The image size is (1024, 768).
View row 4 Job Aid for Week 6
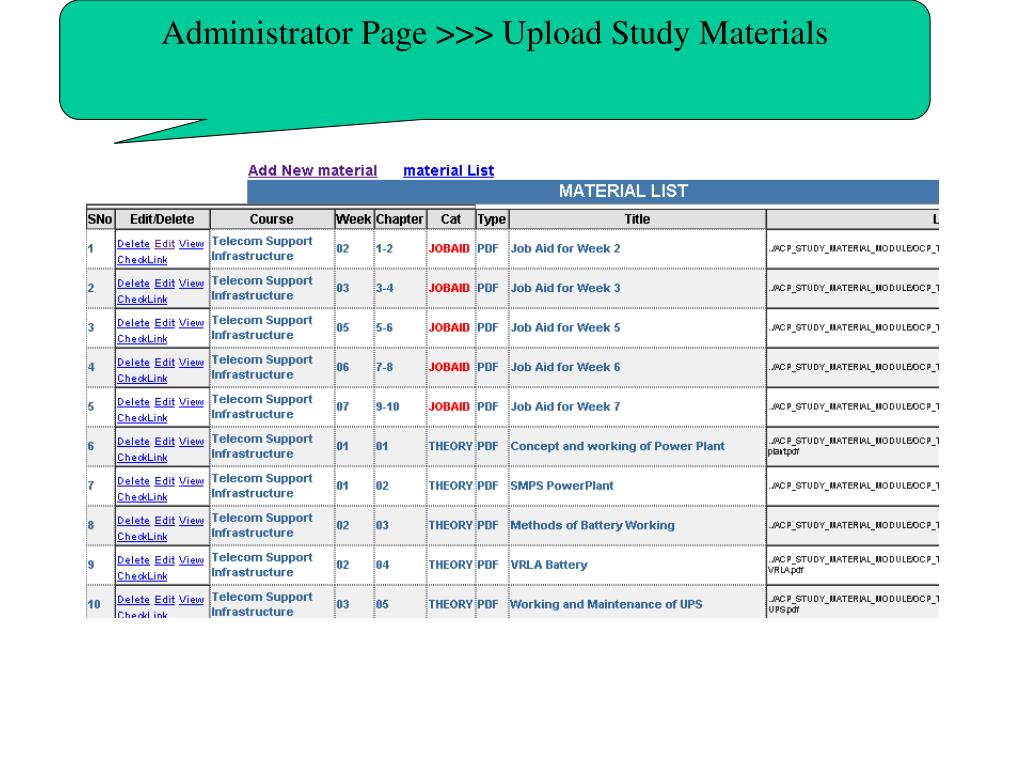(x=191, y=362)
